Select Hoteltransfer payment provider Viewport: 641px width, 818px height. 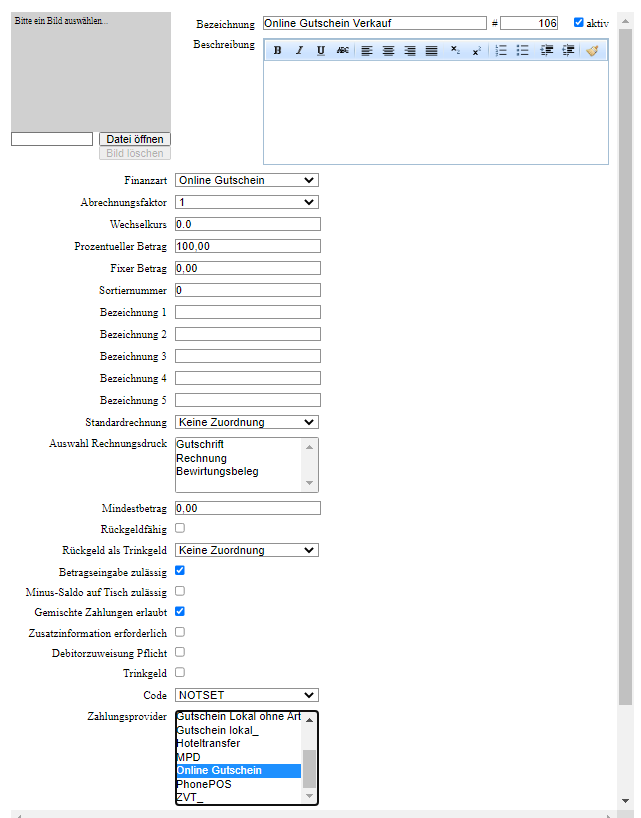(x=238, y=743)
